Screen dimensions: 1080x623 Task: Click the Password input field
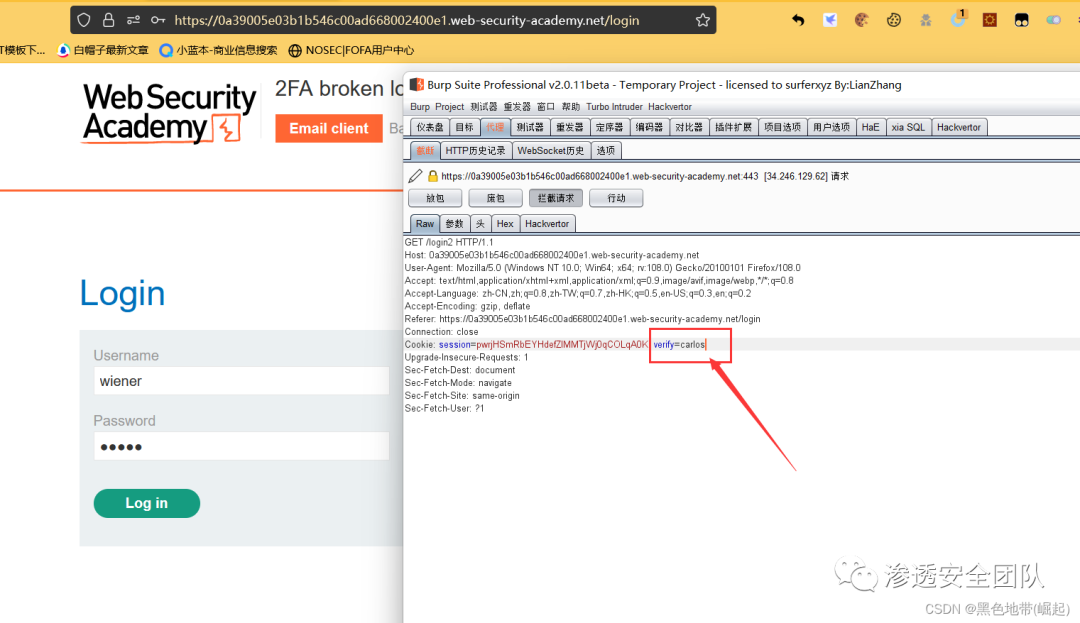[241, 446]
